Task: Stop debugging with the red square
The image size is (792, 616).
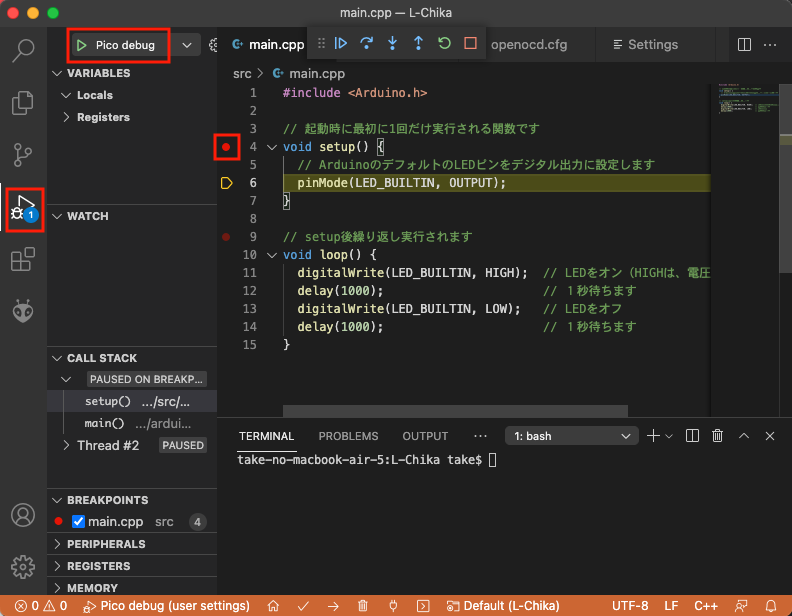Action: pyautogui.click(x=470, y=44)
